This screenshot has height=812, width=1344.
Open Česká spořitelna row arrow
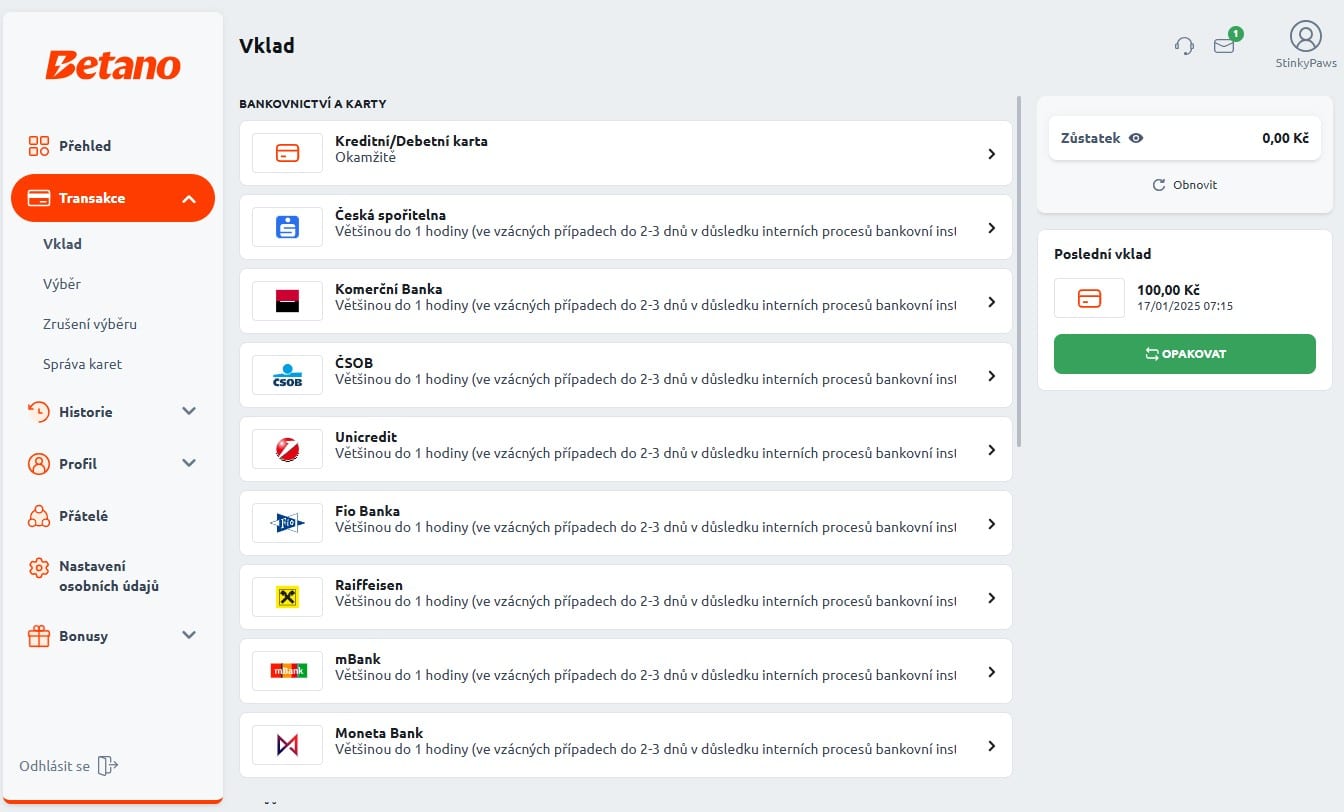(x=992, y=228)
